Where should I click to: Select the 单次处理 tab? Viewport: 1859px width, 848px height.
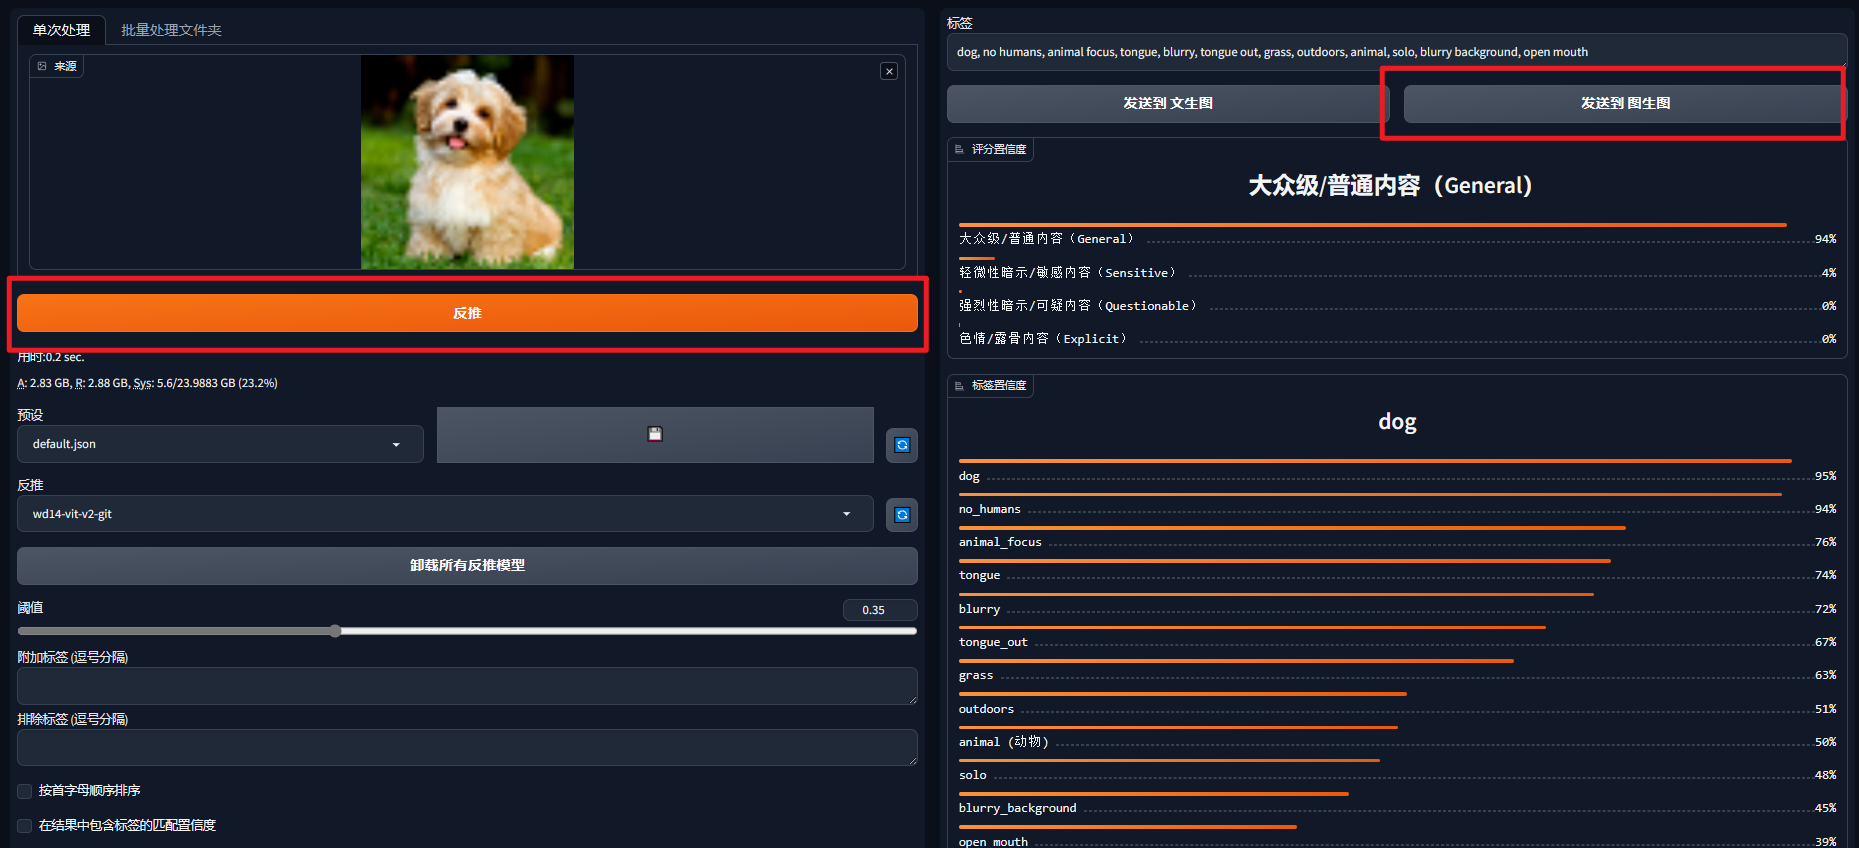coord(61,30)
